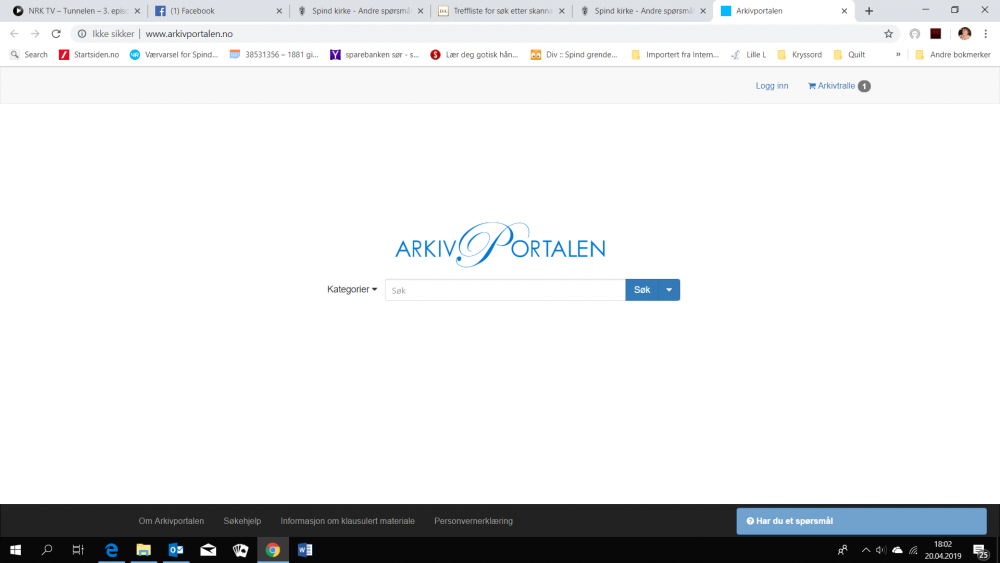The width and height of the screenshot is (1000, 563).
Task: Click the ArkivPortalen logo
Action: (x=500, y=245)
